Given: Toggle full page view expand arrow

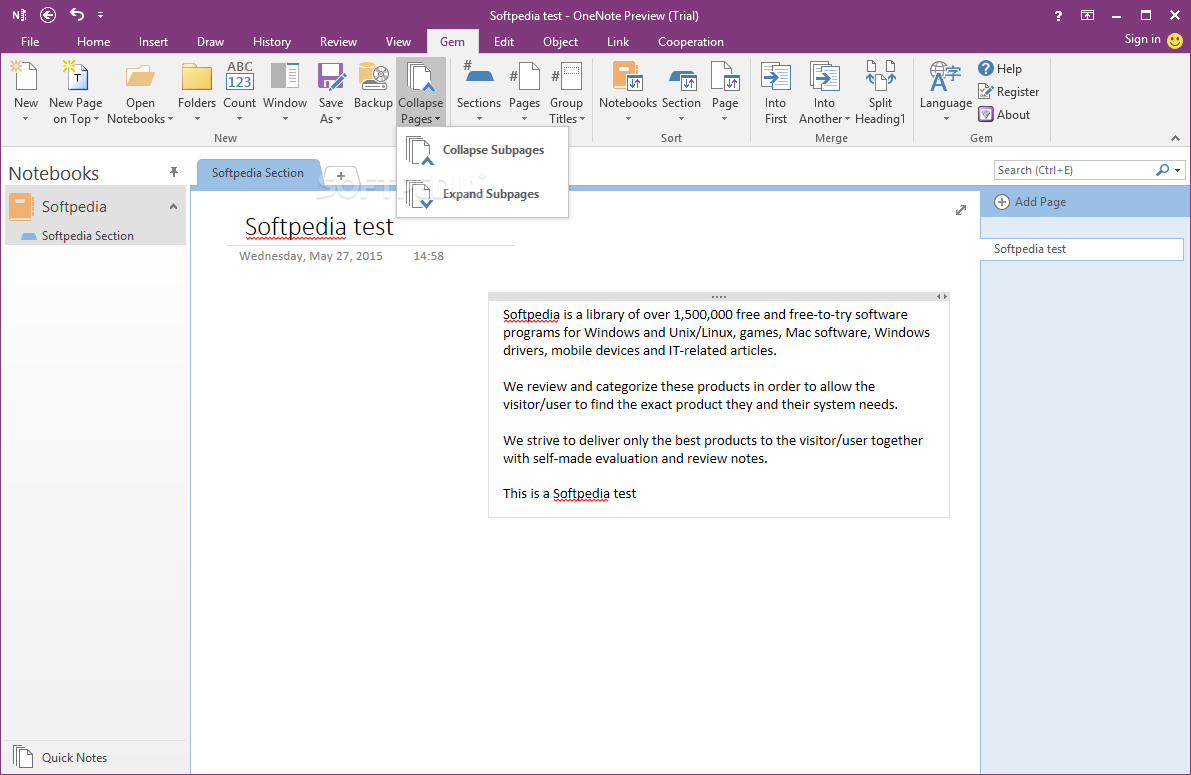Looking at the screenshot, I should point(961,210).
